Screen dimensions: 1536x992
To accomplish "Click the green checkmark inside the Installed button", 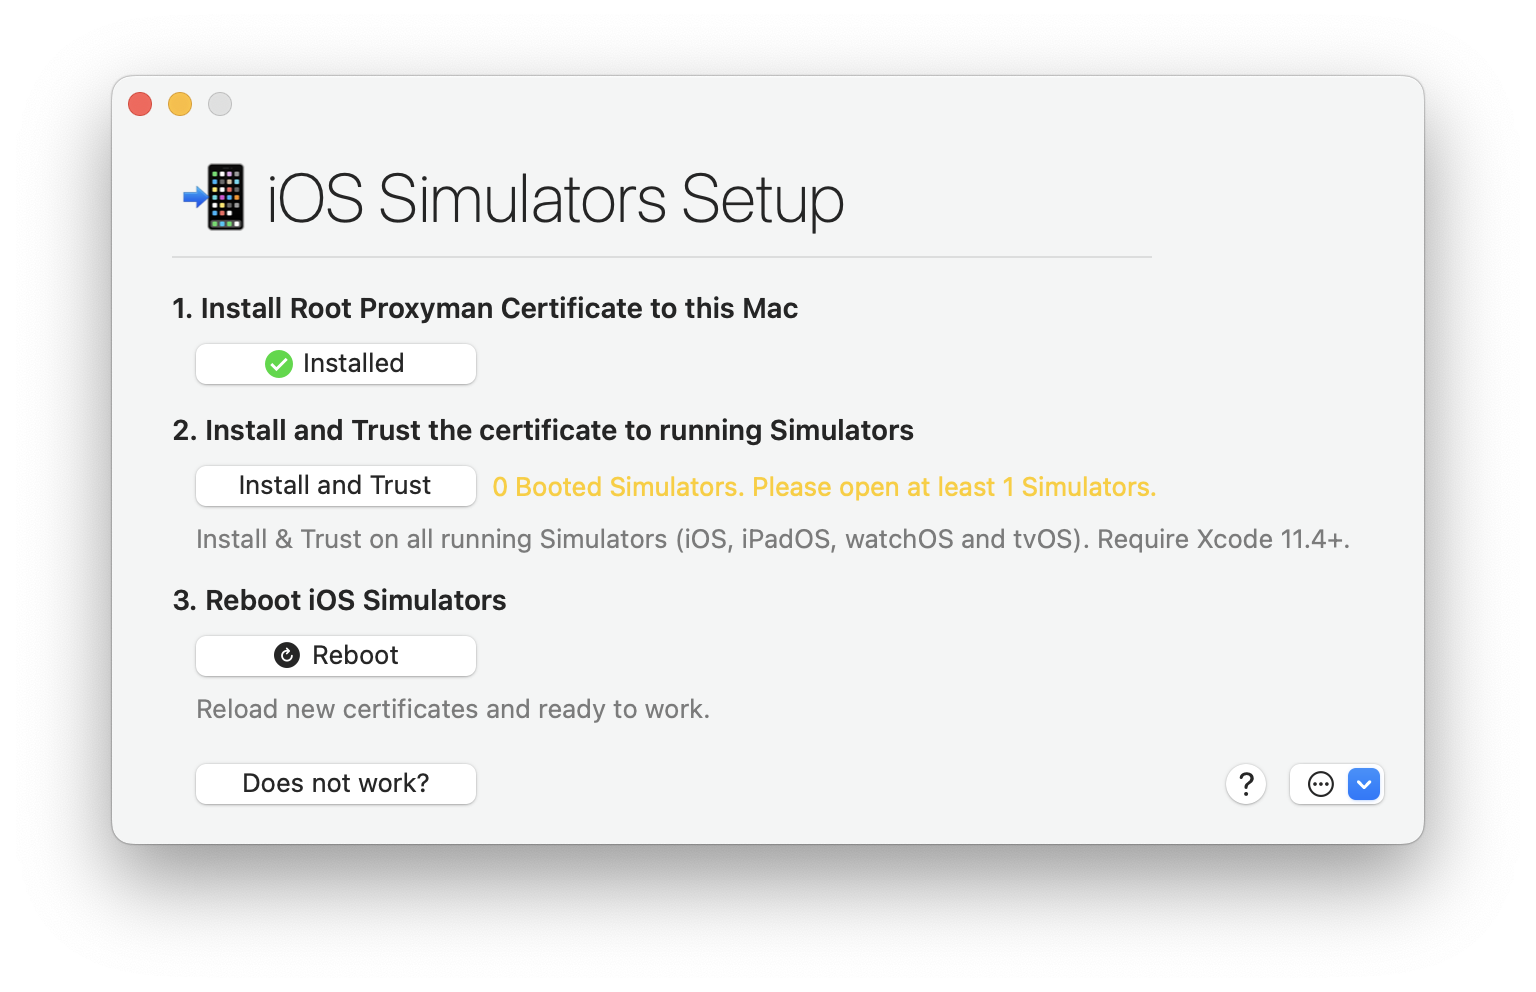I will click(x=279, y=363).
